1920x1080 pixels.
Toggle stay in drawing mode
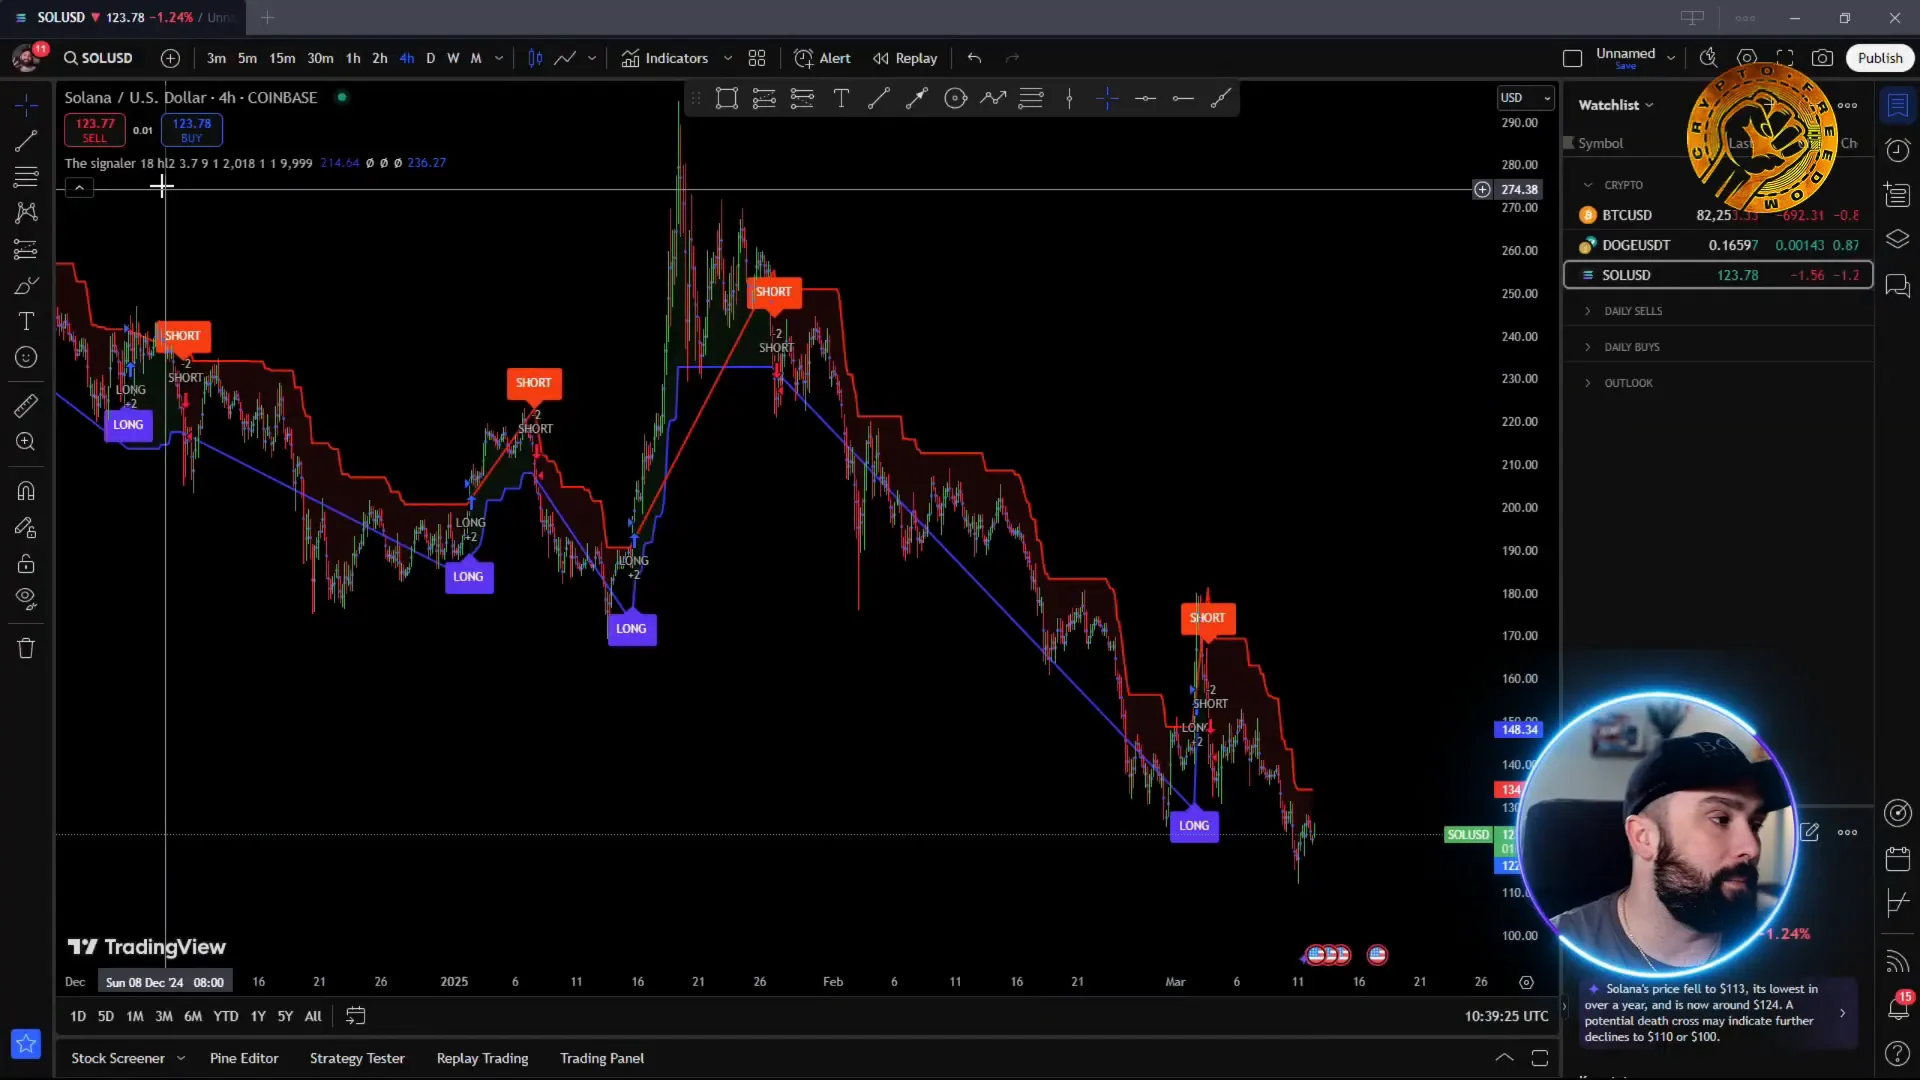pos(26,527)
